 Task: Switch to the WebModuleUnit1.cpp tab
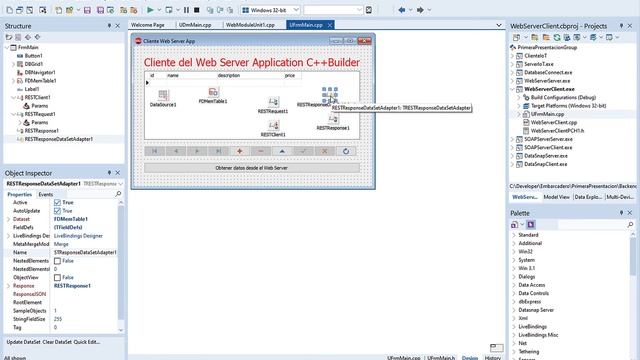pos(250,25)
